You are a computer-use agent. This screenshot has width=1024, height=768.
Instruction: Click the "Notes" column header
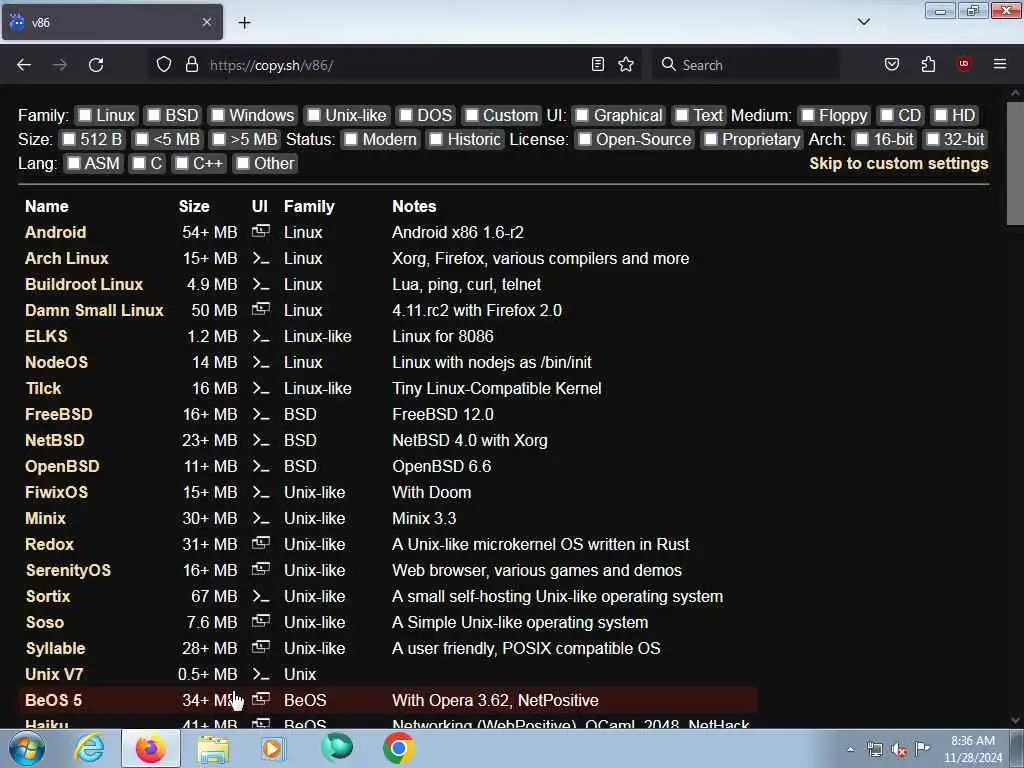pos(414,206)
